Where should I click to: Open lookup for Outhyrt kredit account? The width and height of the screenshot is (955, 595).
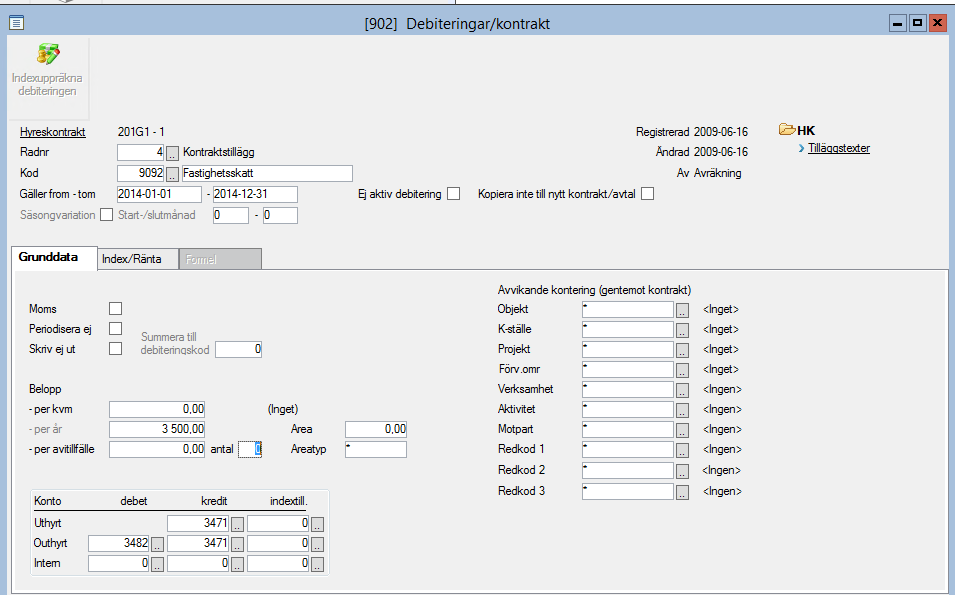[x=238, y=544]
